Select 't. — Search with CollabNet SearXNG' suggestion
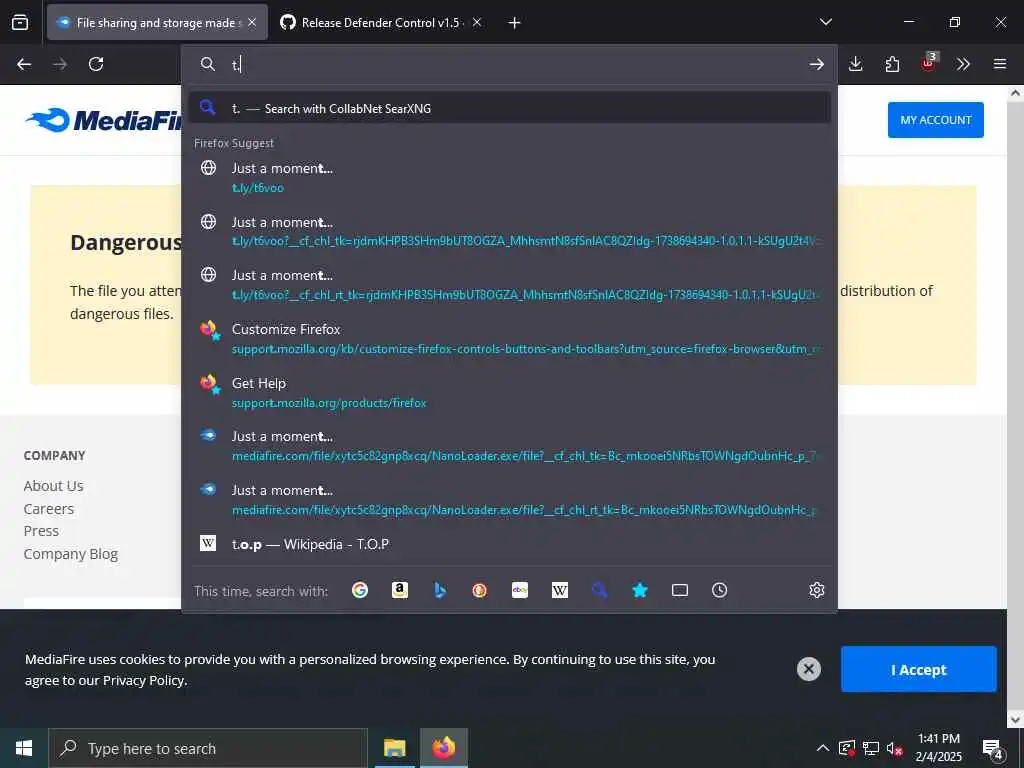 [x=509, y=108]
